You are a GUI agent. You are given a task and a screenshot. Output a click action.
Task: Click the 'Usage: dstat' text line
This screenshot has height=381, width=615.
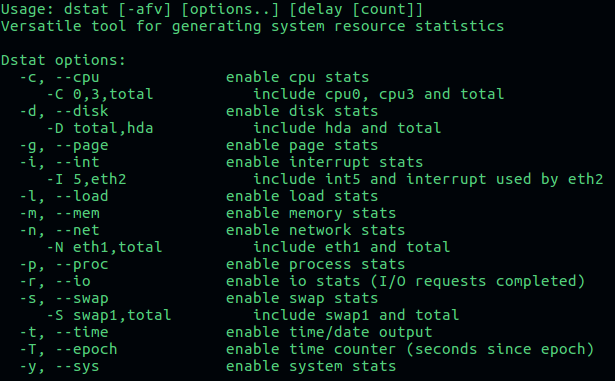pyautogui.click(x=212, y=10)
